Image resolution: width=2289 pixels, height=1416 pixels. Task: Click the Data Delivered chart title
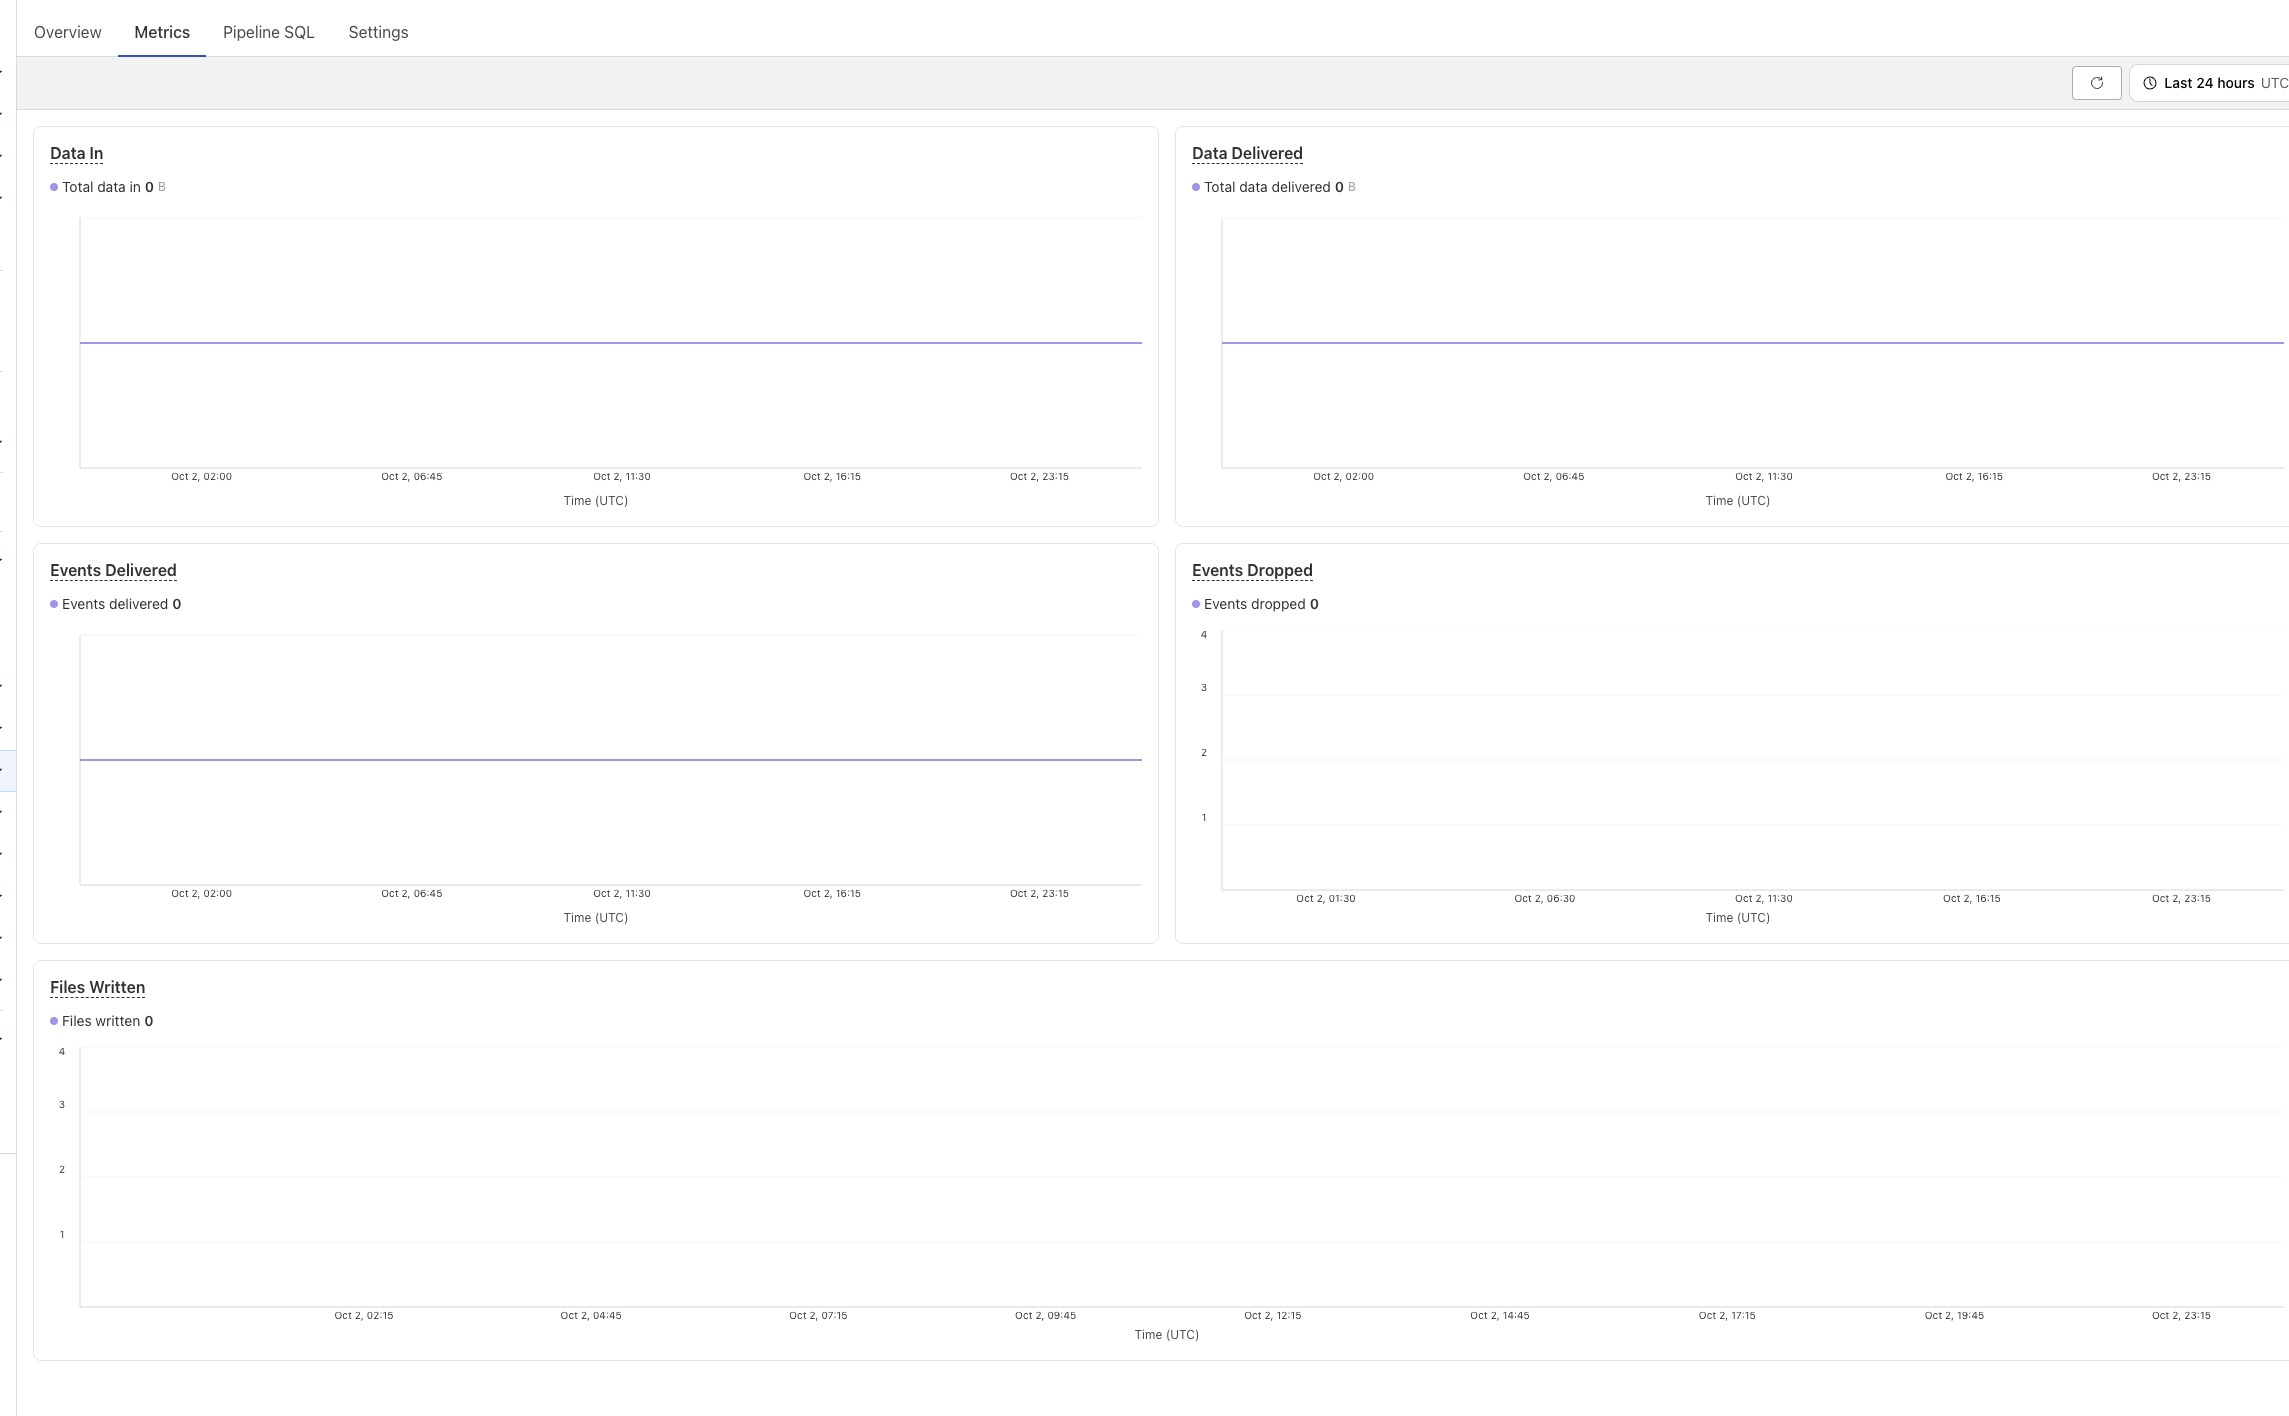(1247, 153)
